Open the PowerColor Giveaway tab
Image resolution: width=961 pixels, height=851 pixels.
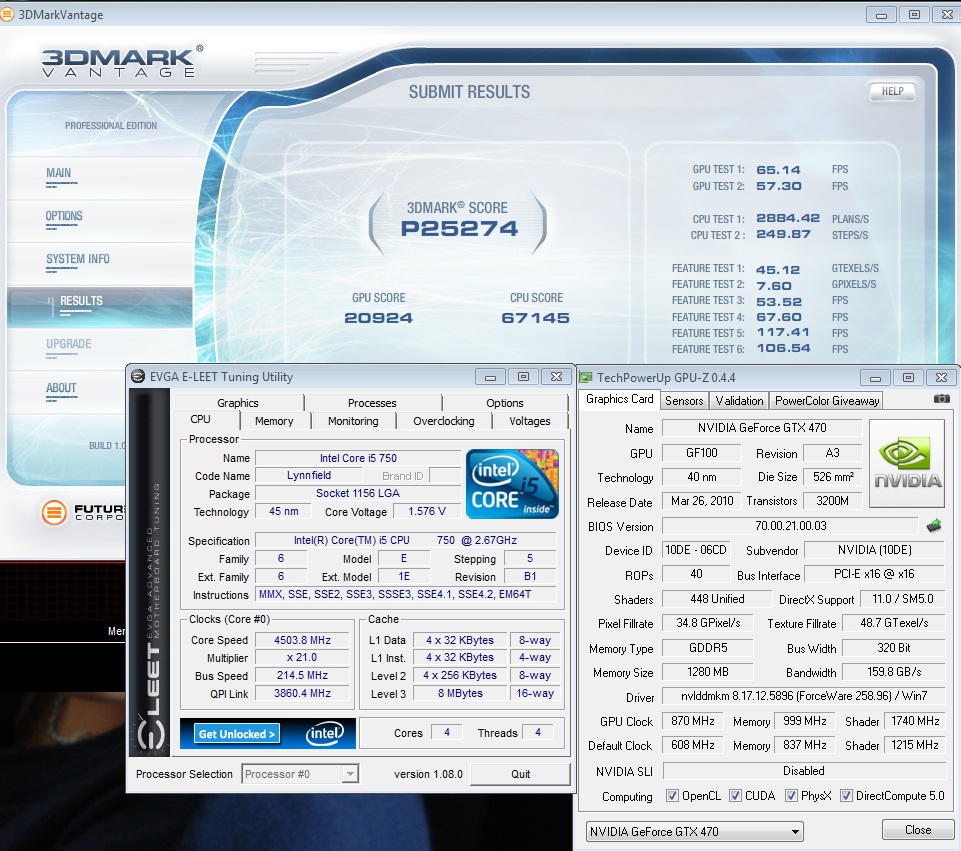click(x=827, y=401)
